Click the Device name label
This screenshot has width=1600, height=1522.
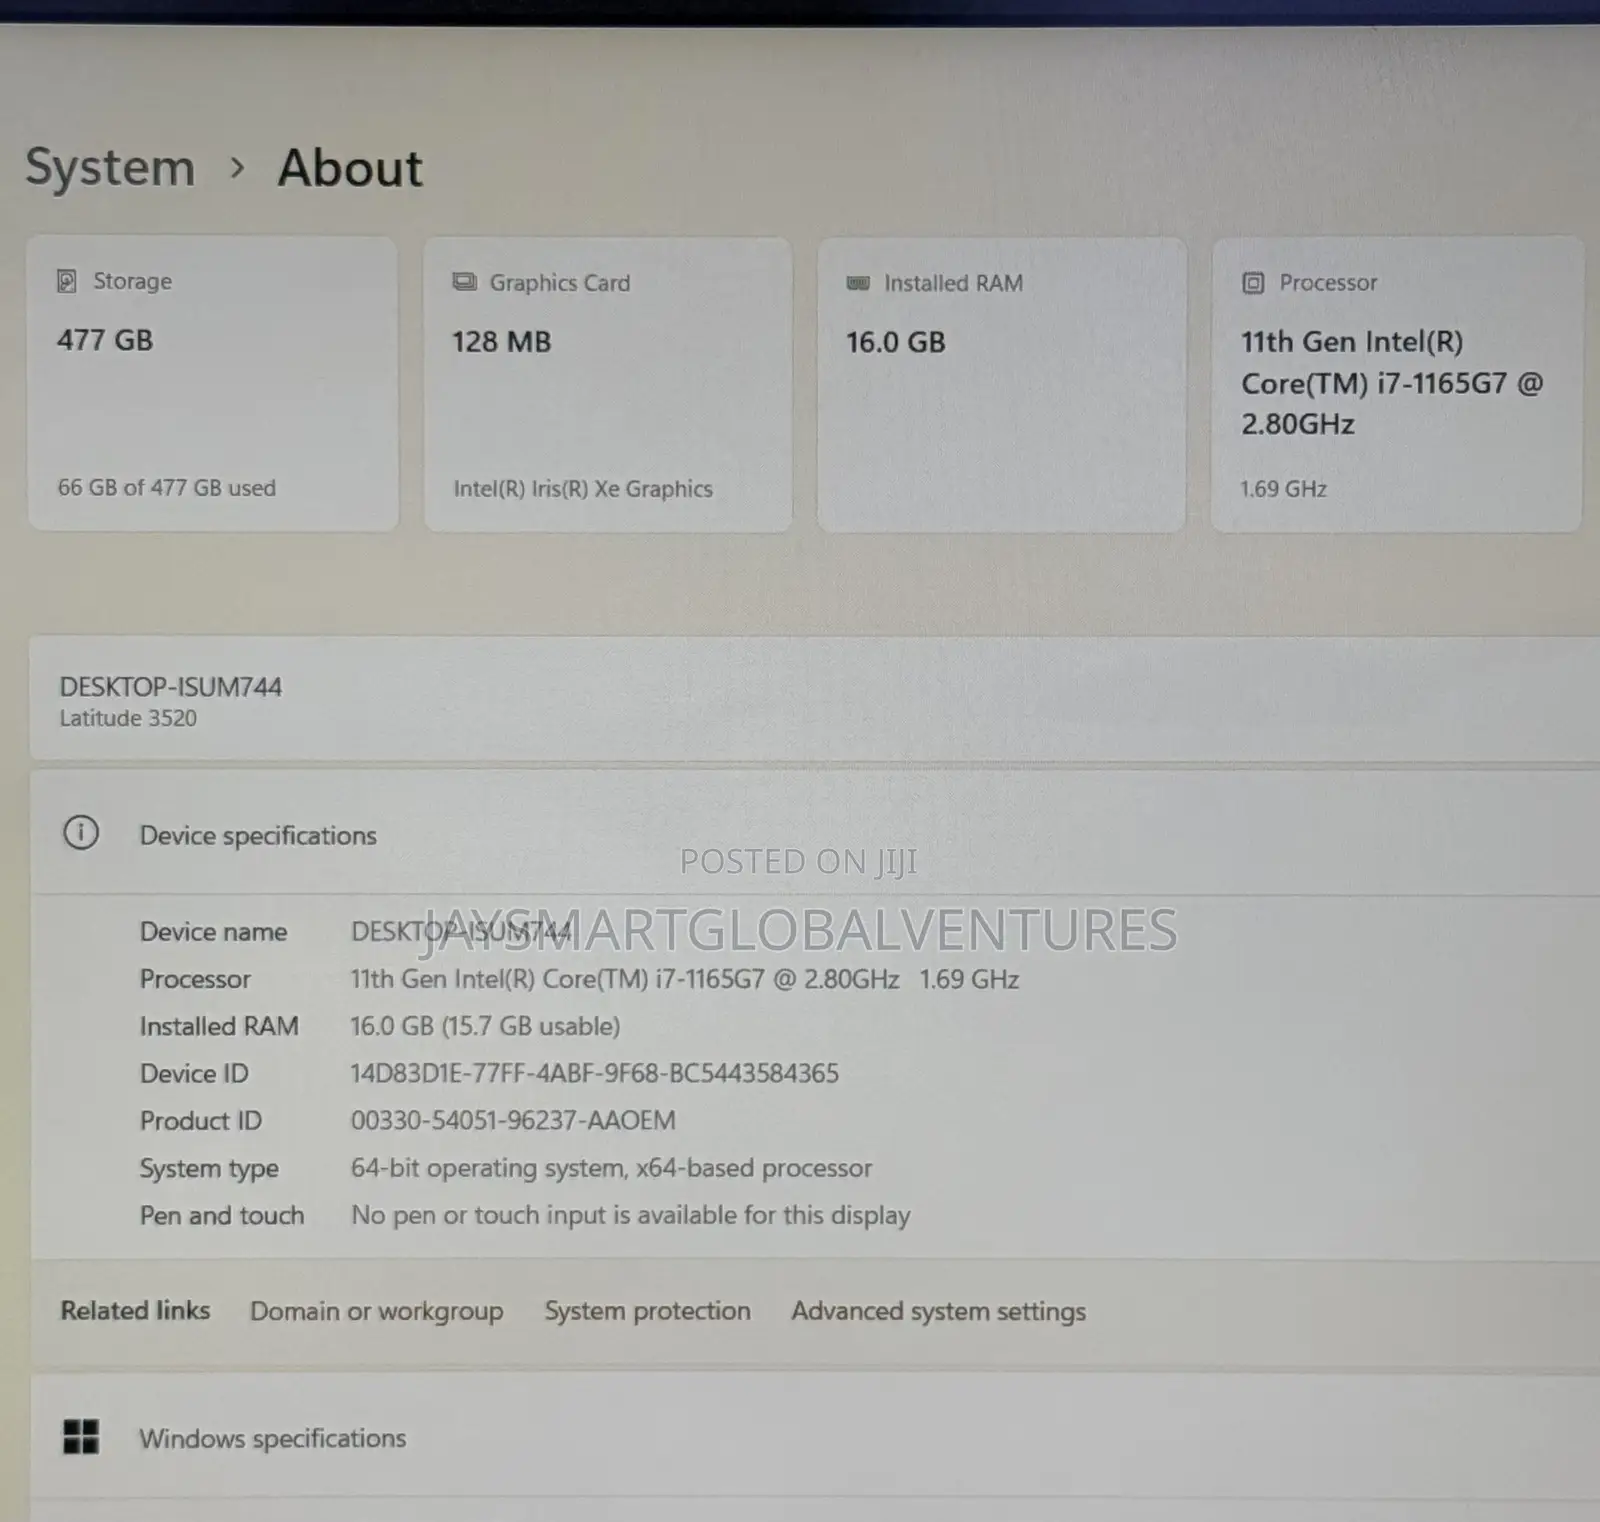click(213, 932)
